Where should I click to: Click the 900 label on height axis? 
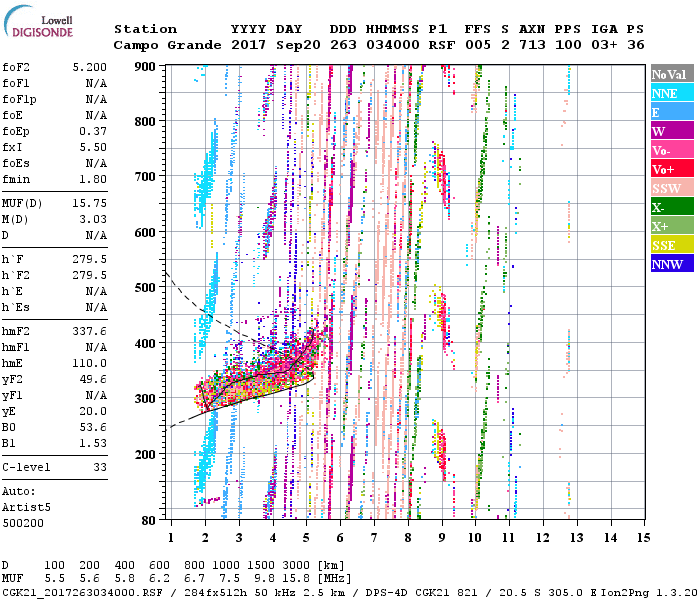tap(146, 67)
